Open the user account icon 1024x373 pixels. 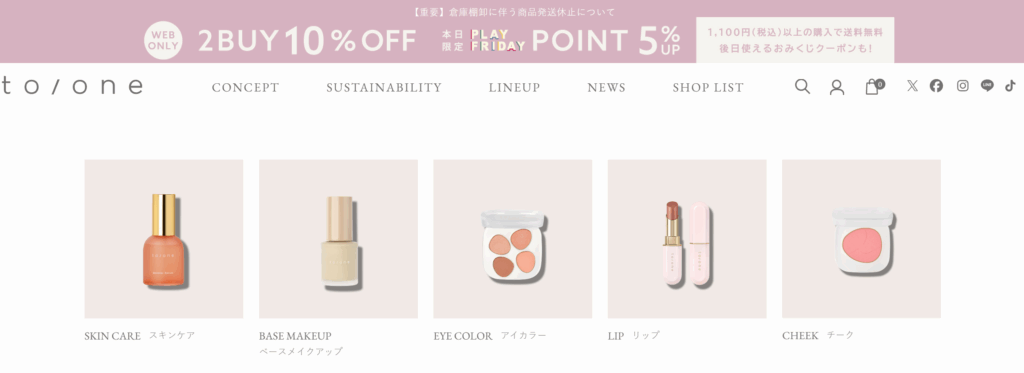pyautogui.click(x=837, y=87)
